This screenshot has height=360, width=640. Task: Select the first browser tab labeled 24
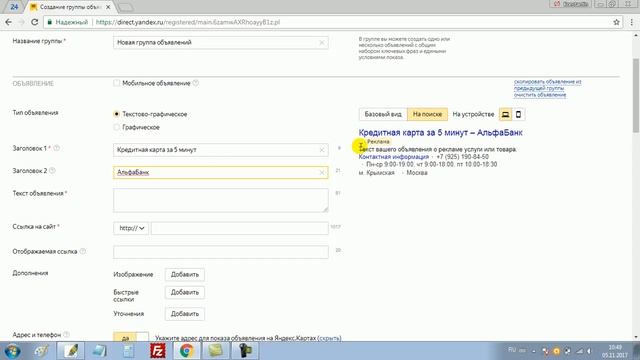[x=14, y=7]
